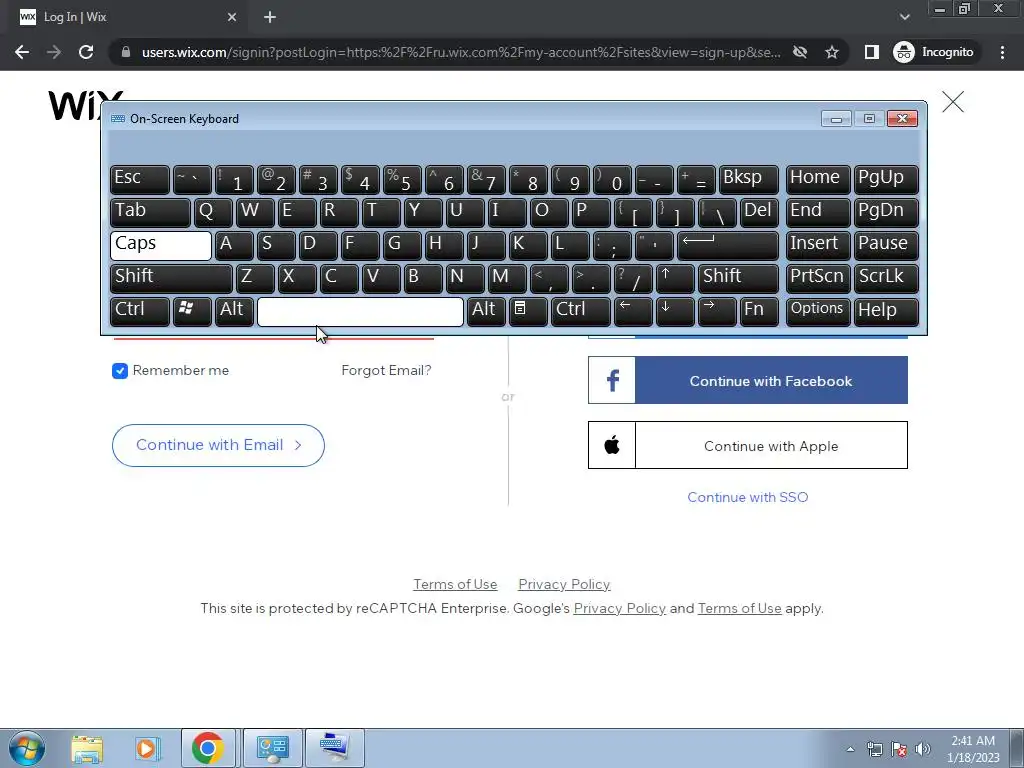Click the Del key
1024x768 pixels.
[x=760, y=213]
